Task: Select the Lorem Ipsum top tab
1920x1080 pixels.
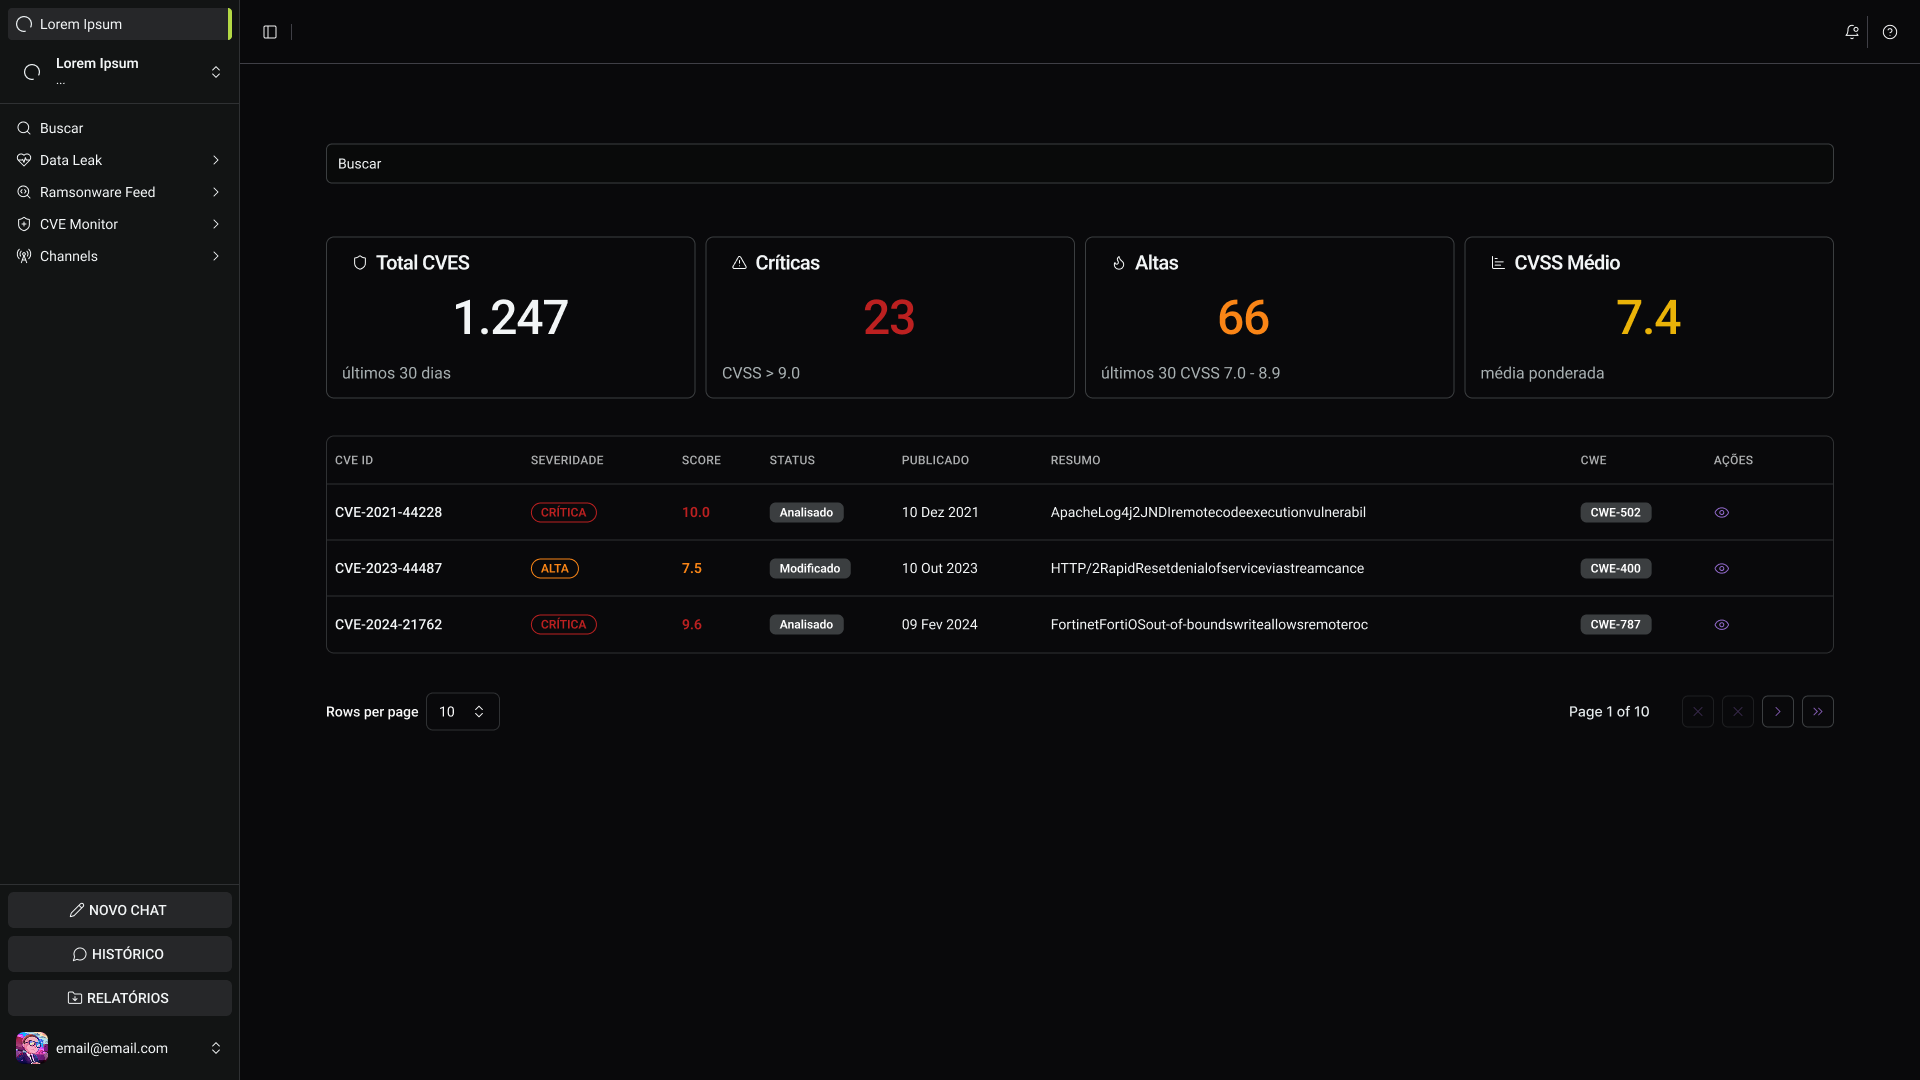Action: [119, 24]
